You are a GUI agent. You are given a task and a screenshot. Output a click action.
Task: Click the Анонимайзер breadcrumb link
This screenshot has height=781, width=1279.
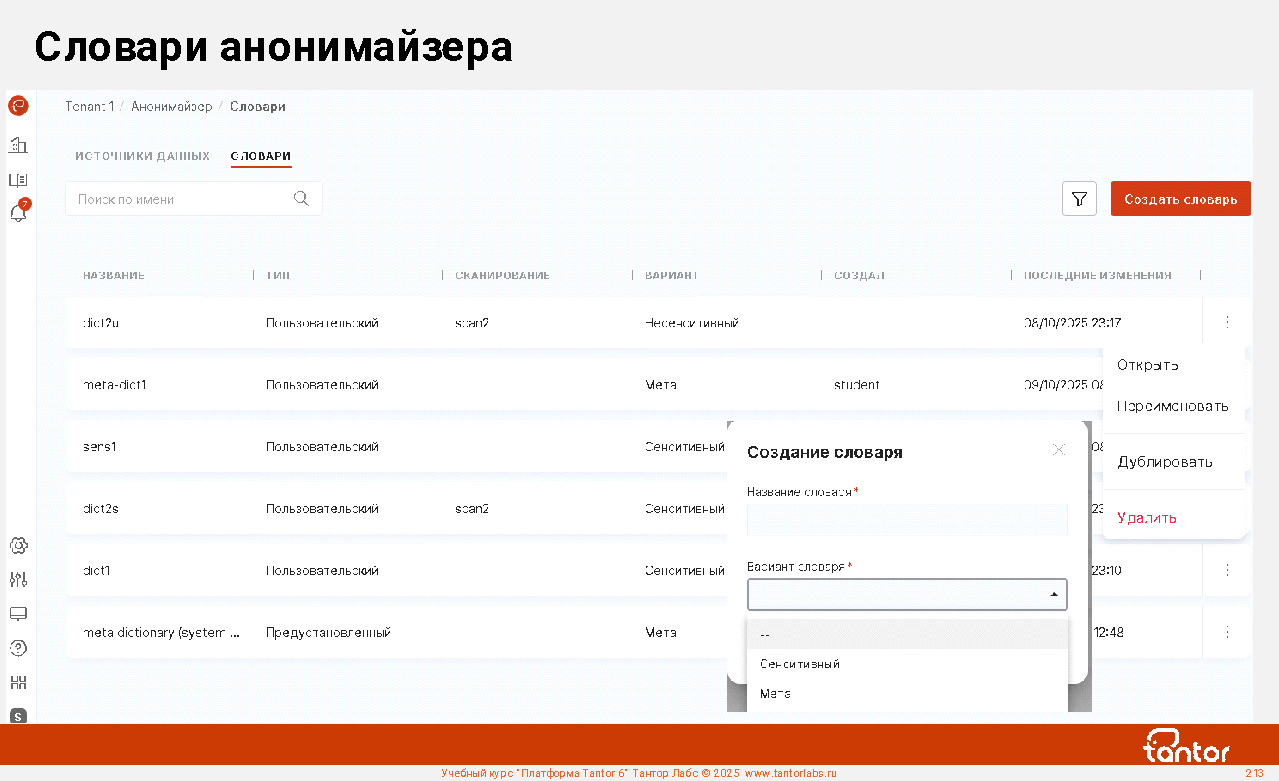coord(171,106)
